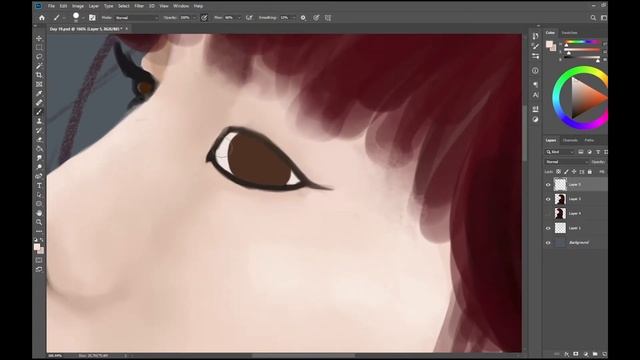640x360 pixels.
Task: Switch to the Channels tab
Action: point(570,140)
